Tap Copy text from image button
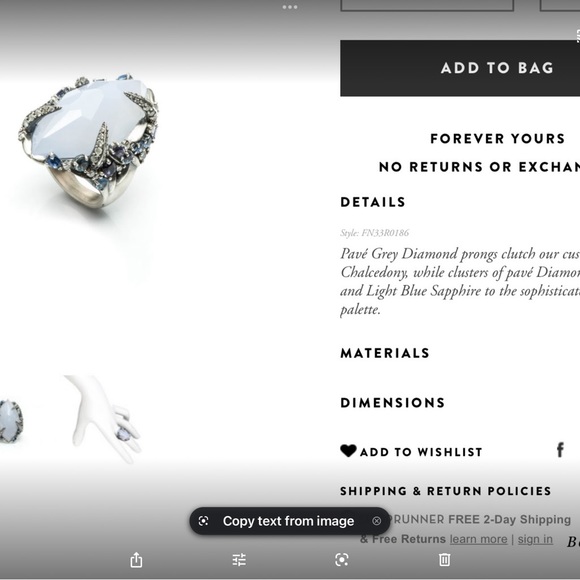 288,521
